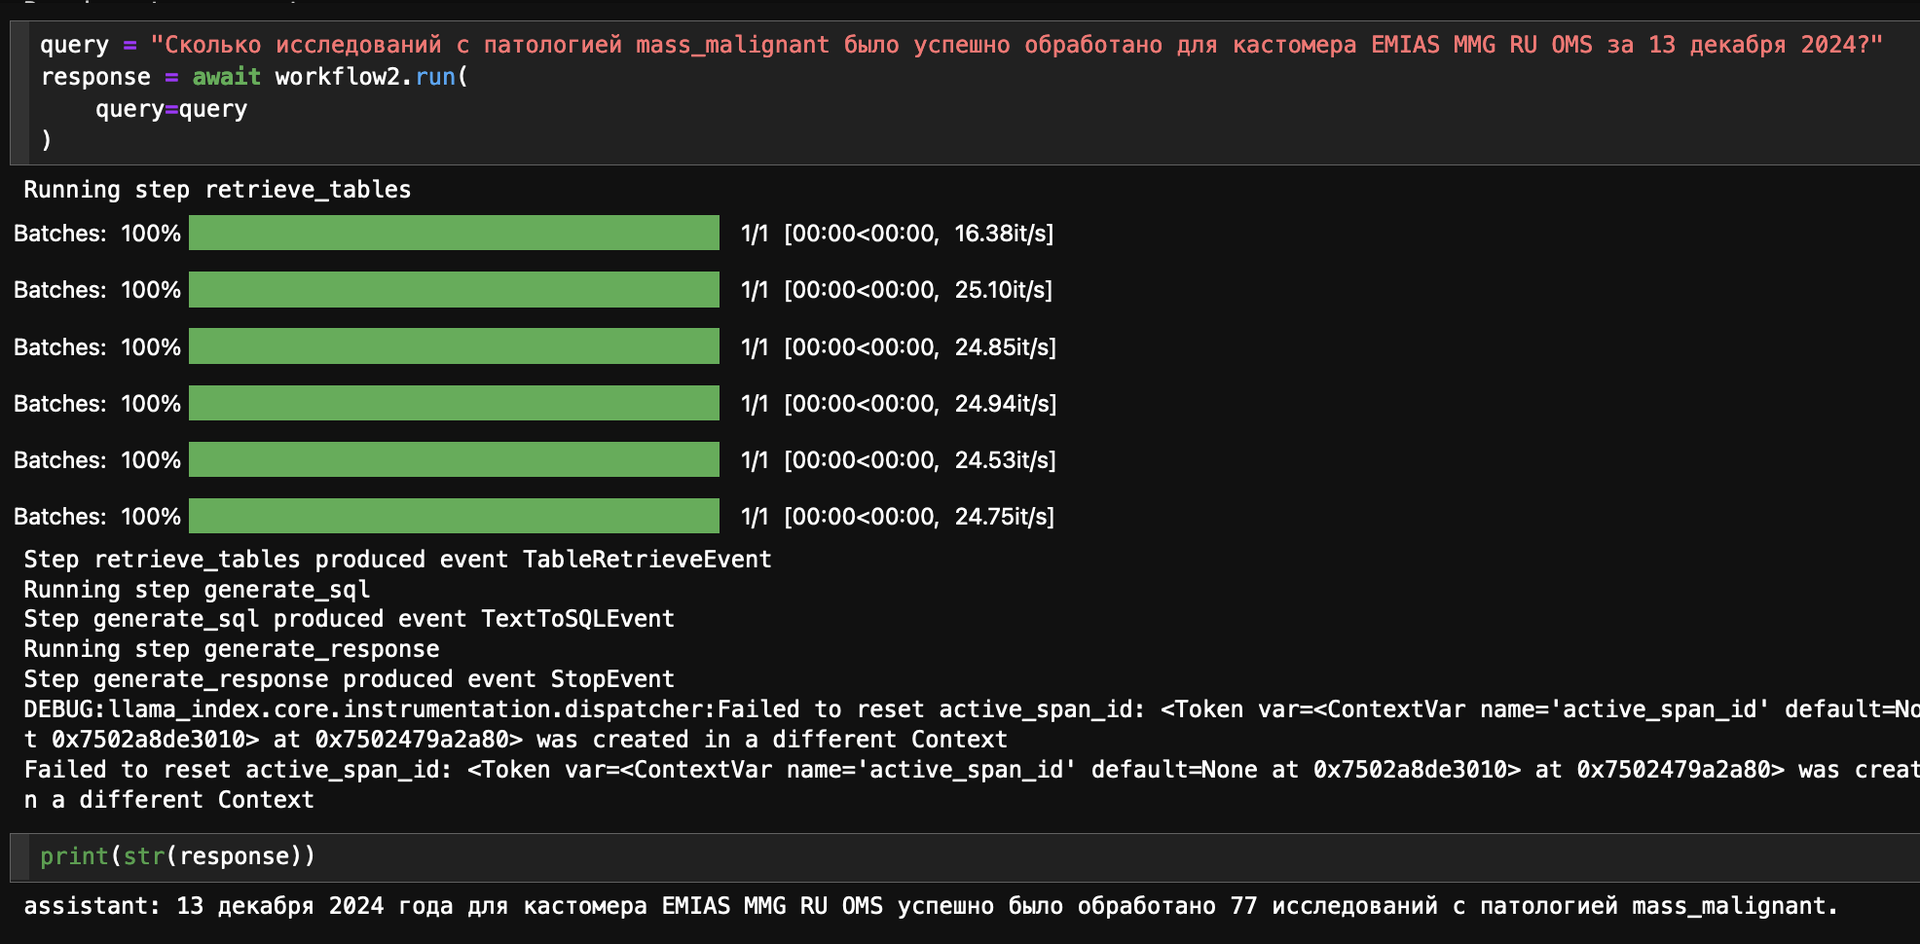Click the assistant response output text
The width and height of the screenshot is (1920, 944).
click(x=930, y=906)
